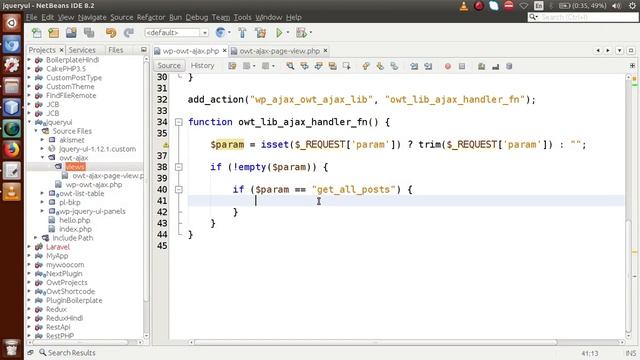The image size is (640, 360).
Task: Click the New Project toolbar icon
Action: click(53, 33)
